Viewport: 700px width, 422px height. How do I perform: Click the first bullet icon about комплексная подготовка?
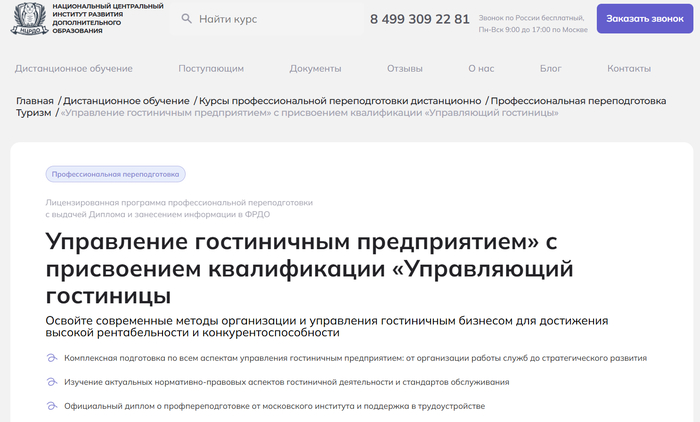[x=51, y=357]
